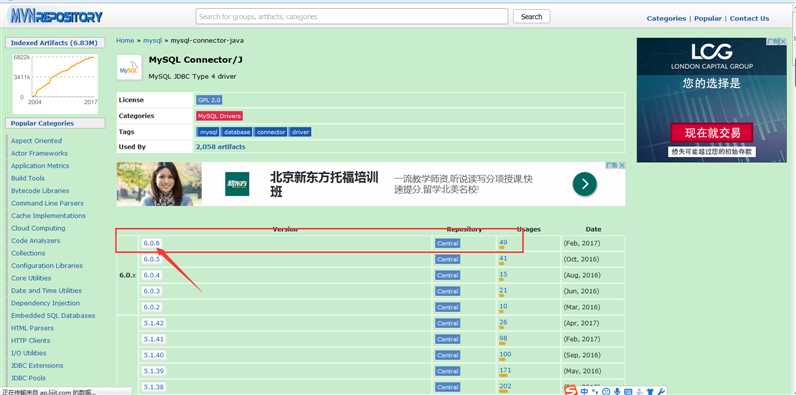796x395 pixels.
Task: Open the Sogou skin (shirt) icon
Action: [x=650, y=391]
